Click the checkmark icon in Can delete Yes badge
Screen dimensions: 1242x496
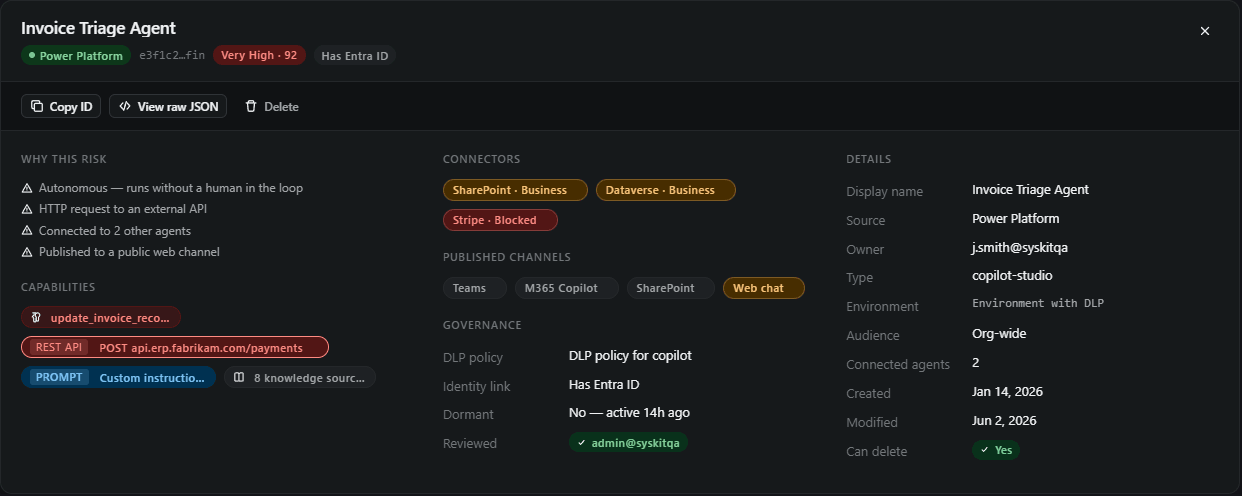985,450
